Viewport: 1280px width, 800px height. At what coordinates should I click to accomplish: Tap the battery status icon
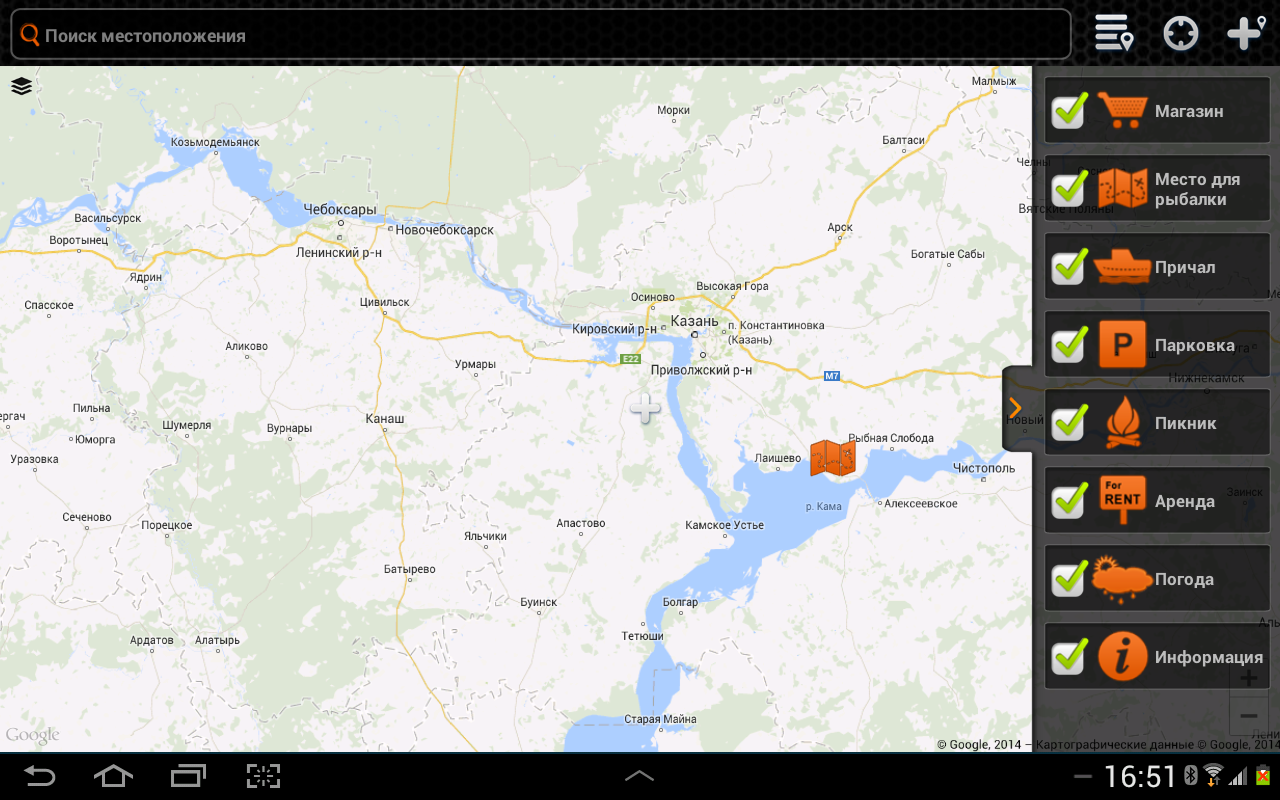1263,776
